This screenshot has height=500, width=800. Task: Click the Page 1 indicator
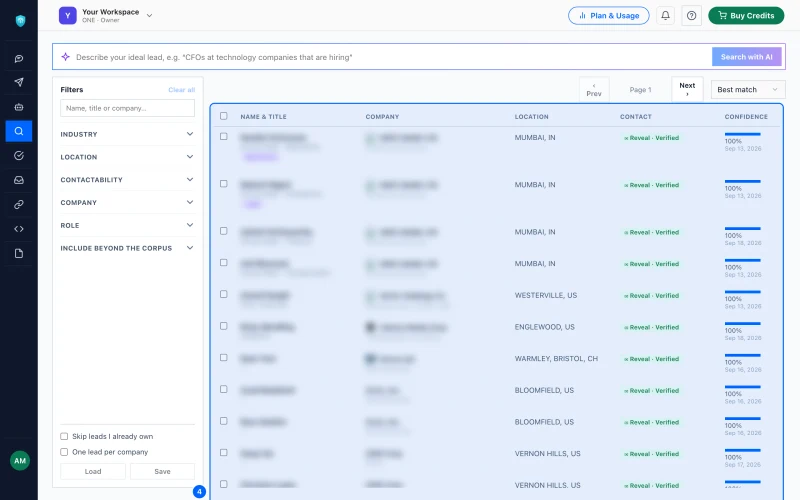coord(640,90)
